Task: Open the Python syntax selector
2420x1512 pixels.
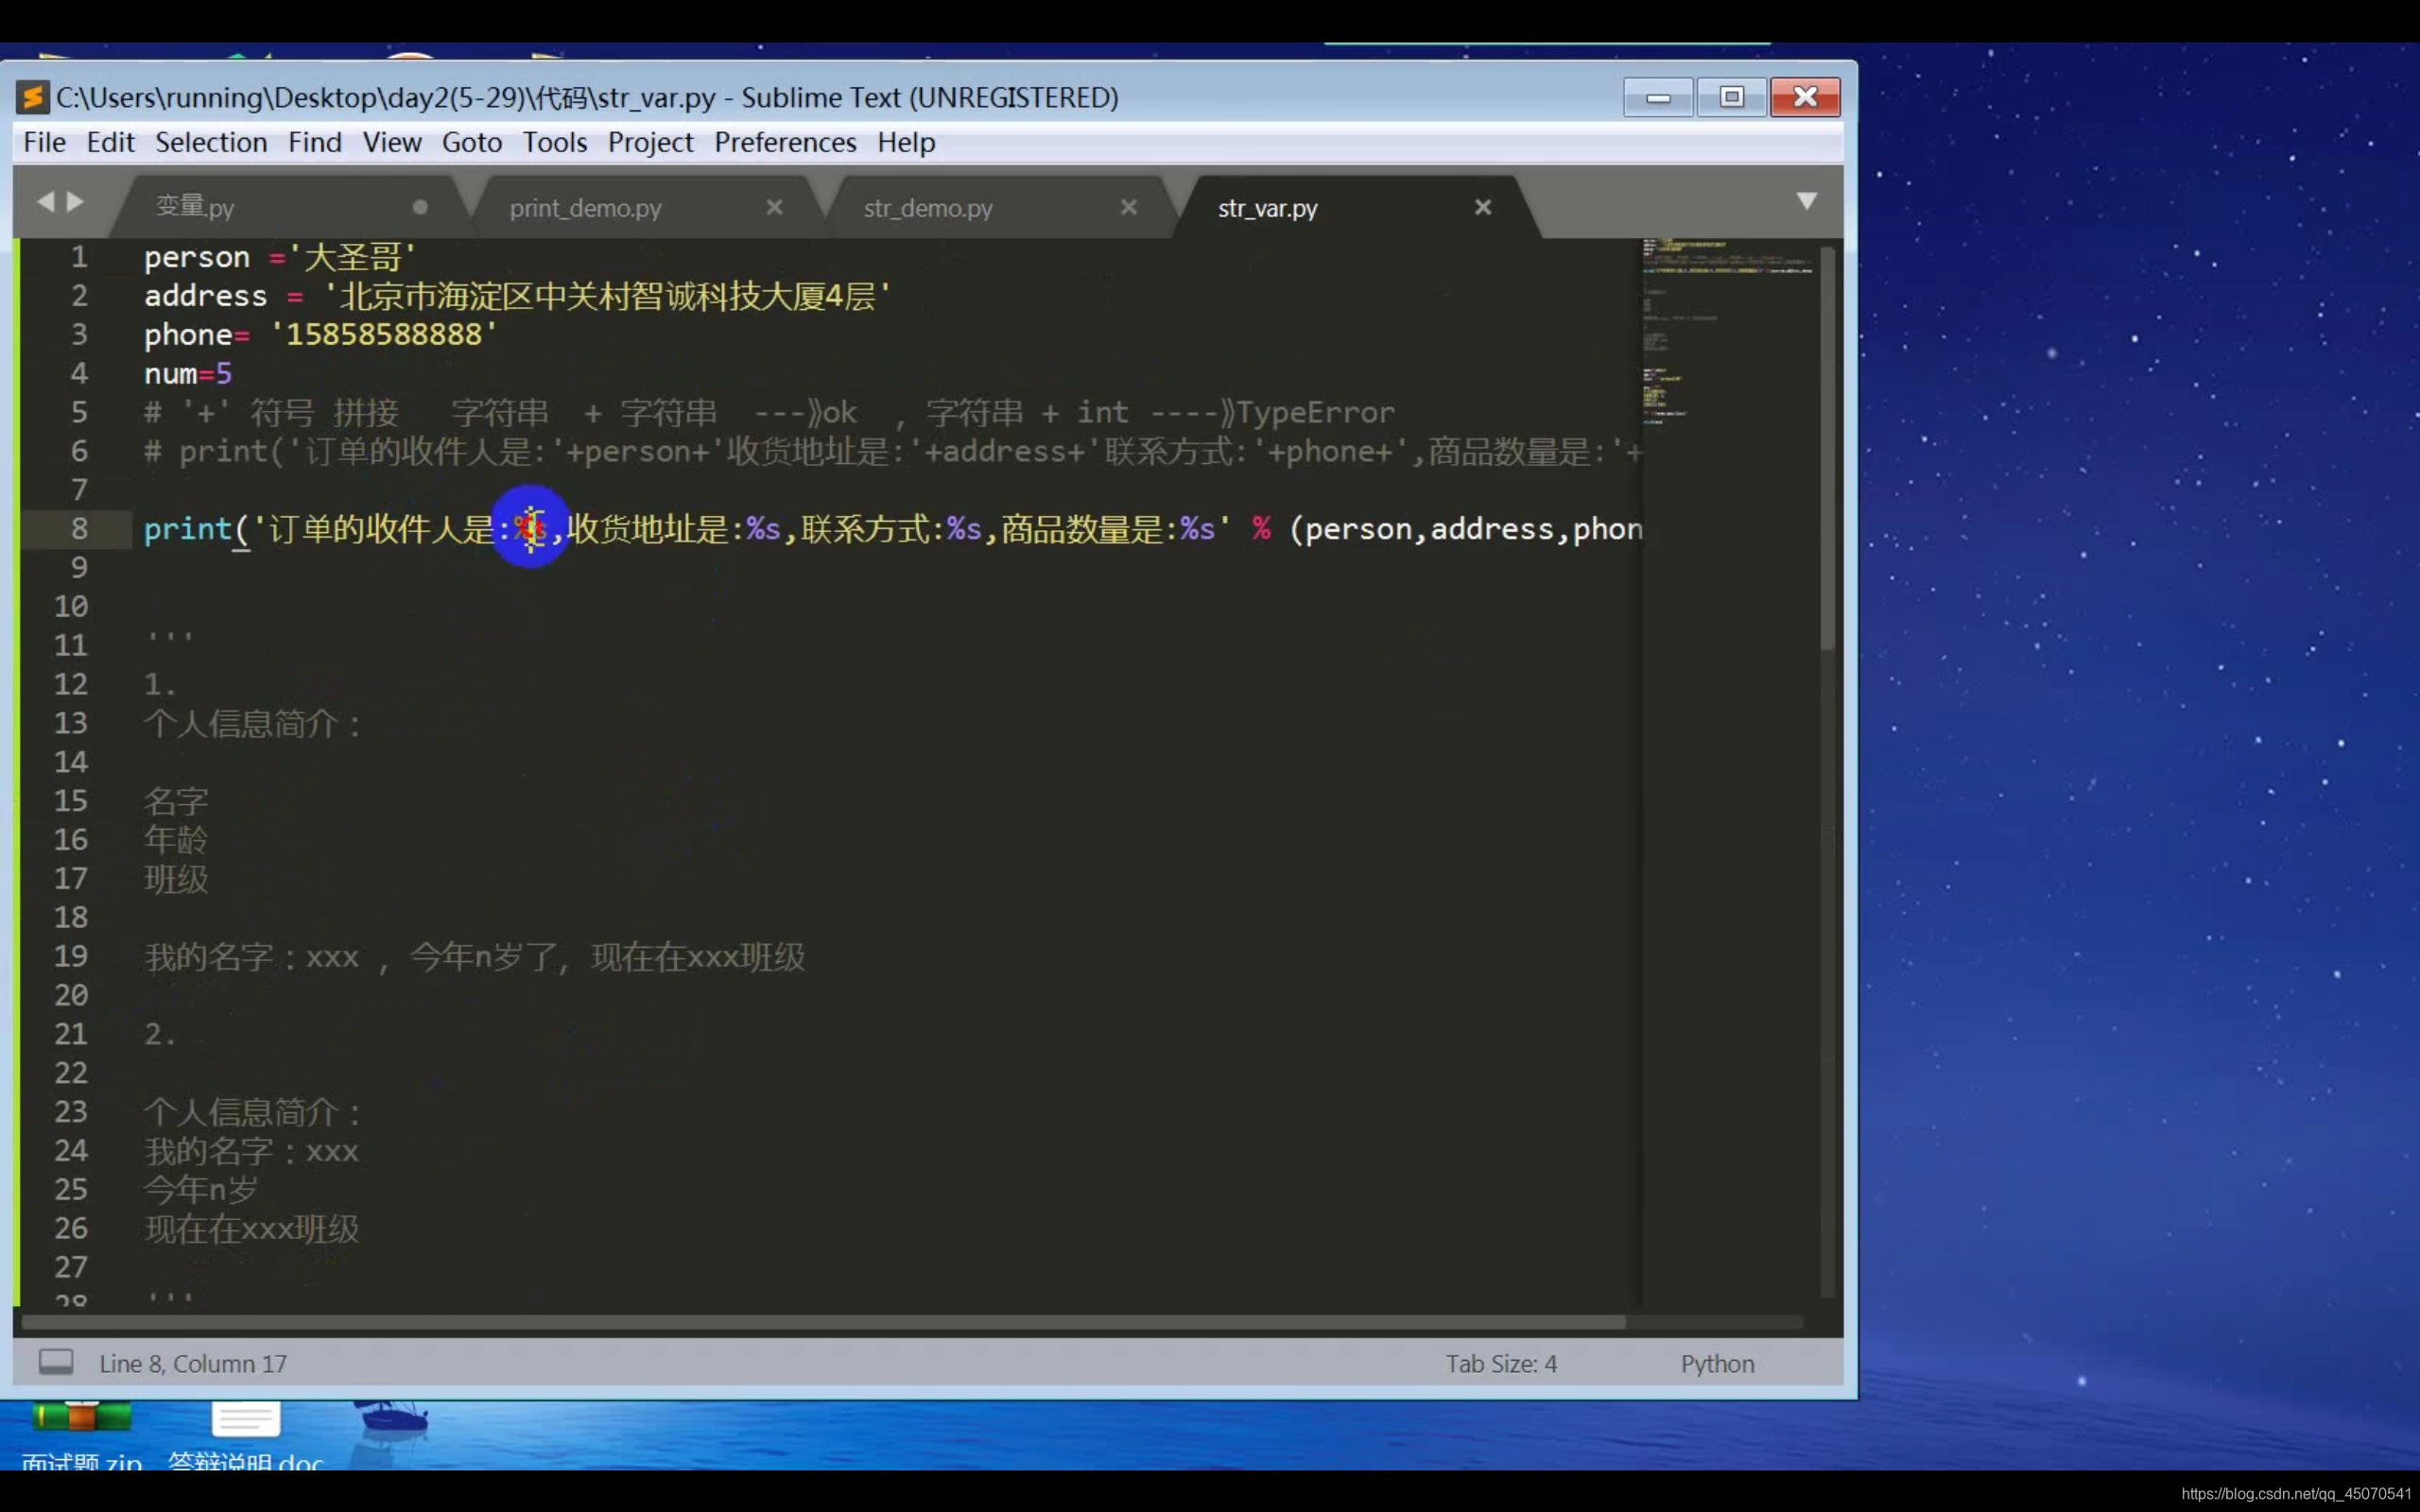Action: click(1717, 1364)
